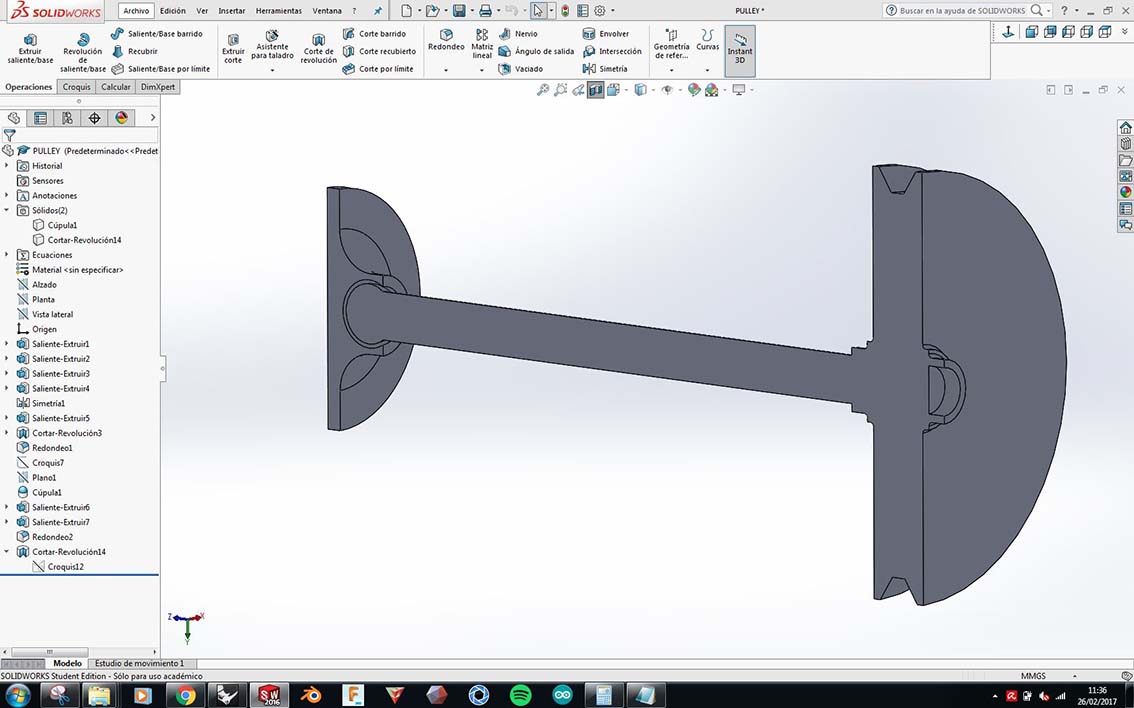Expand the Saliente-Extruir1 feature
Image resolution: width=1134 pixels, height=708 pixels.
7,344
